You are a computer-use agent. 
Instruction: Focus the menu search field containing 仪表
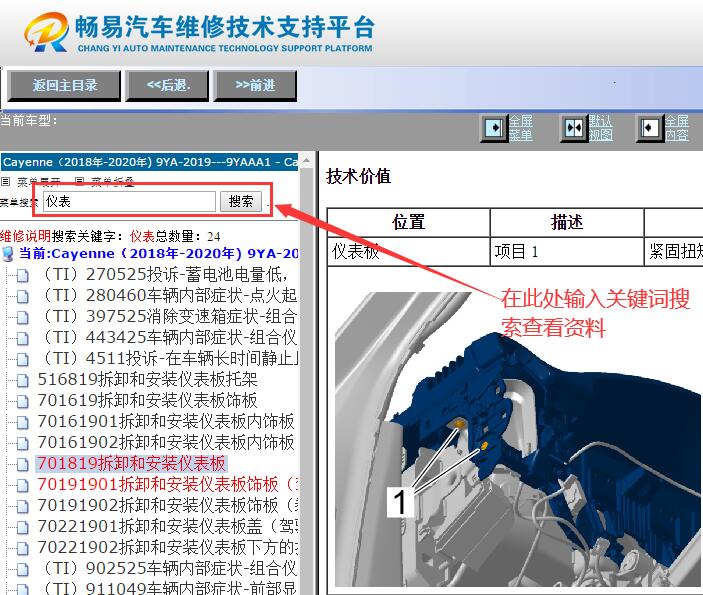coord(130,201)
